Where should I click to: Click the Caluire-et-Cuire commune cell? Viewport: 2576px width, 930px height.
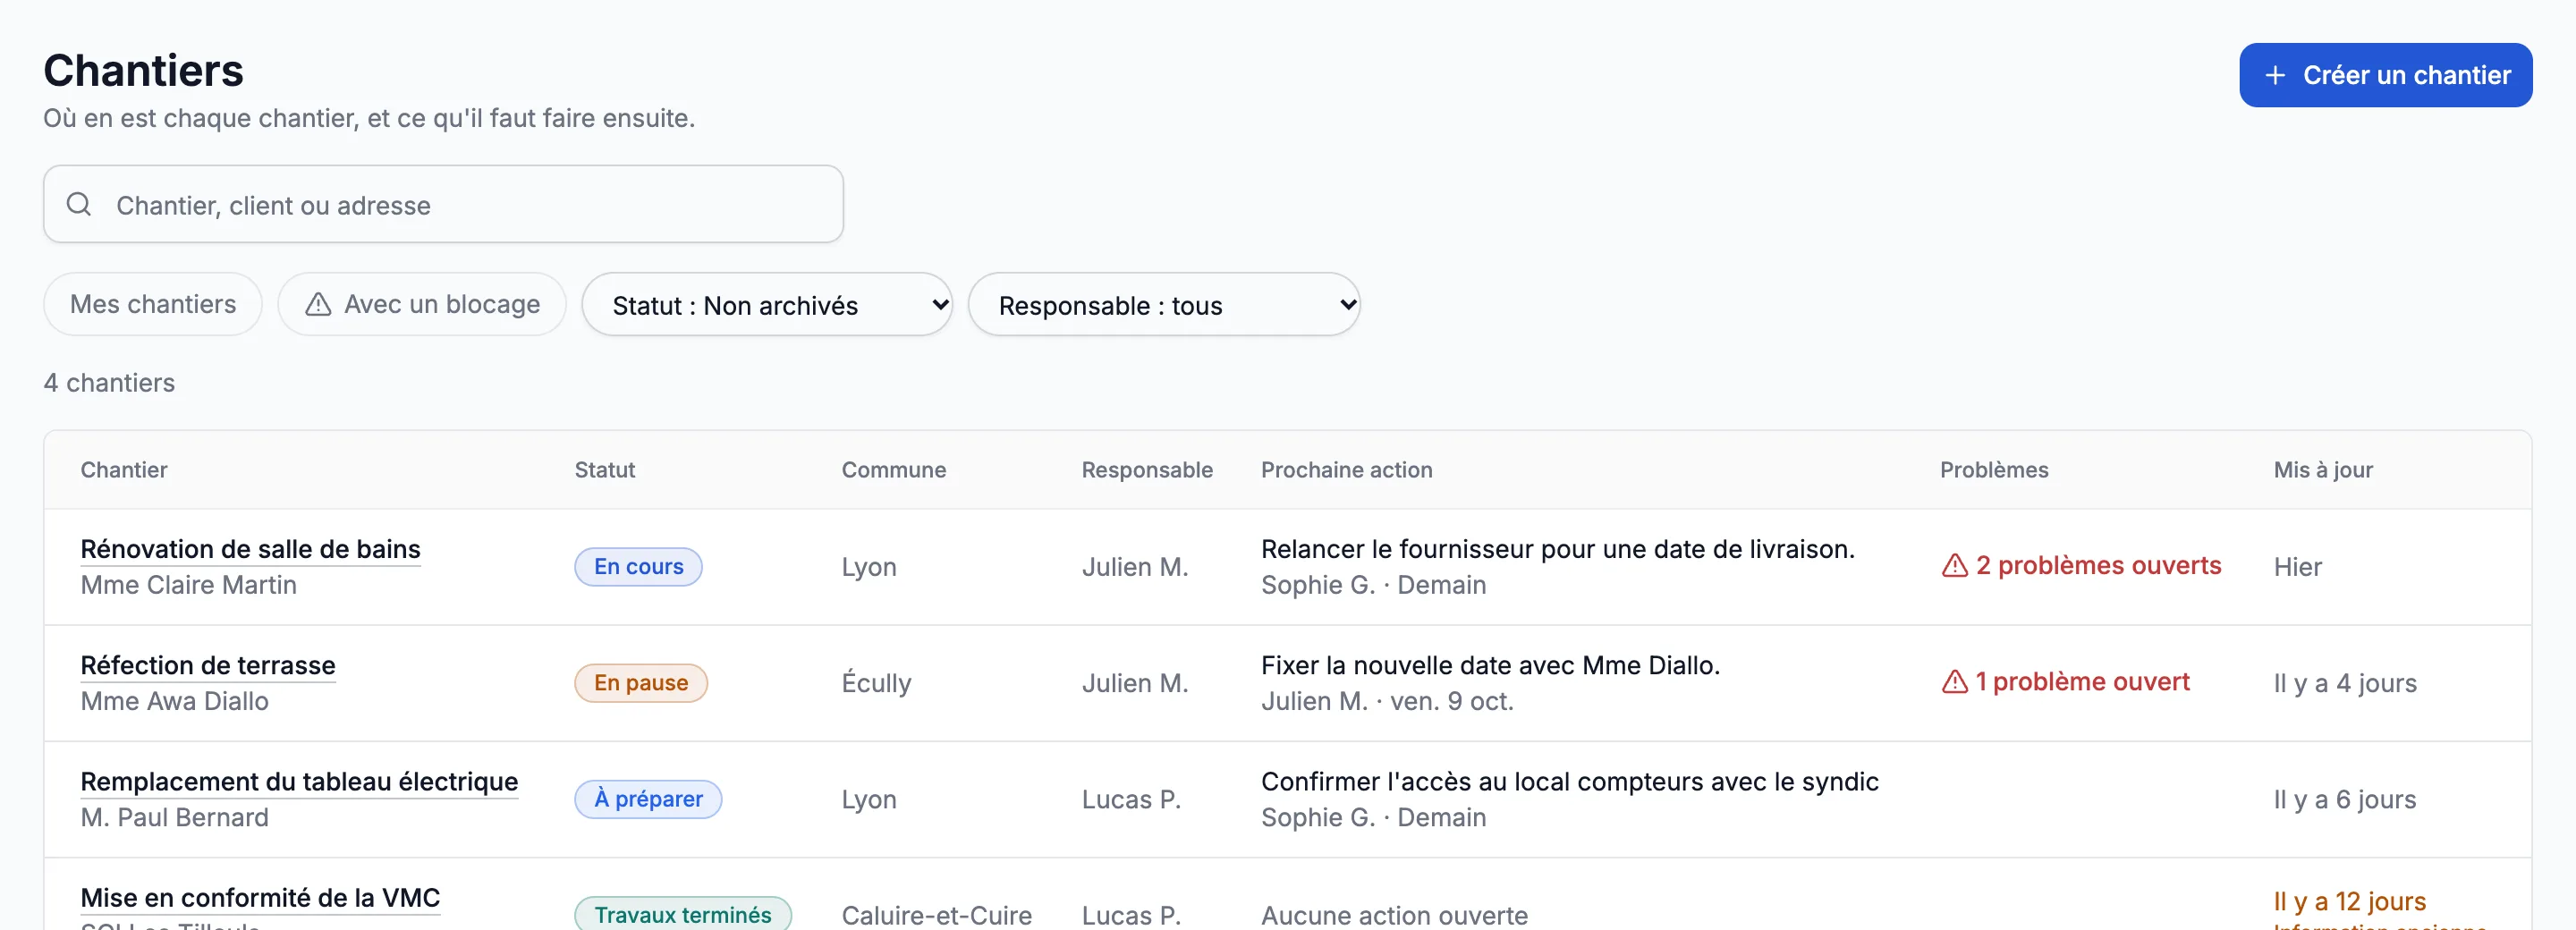click(937, 914)
